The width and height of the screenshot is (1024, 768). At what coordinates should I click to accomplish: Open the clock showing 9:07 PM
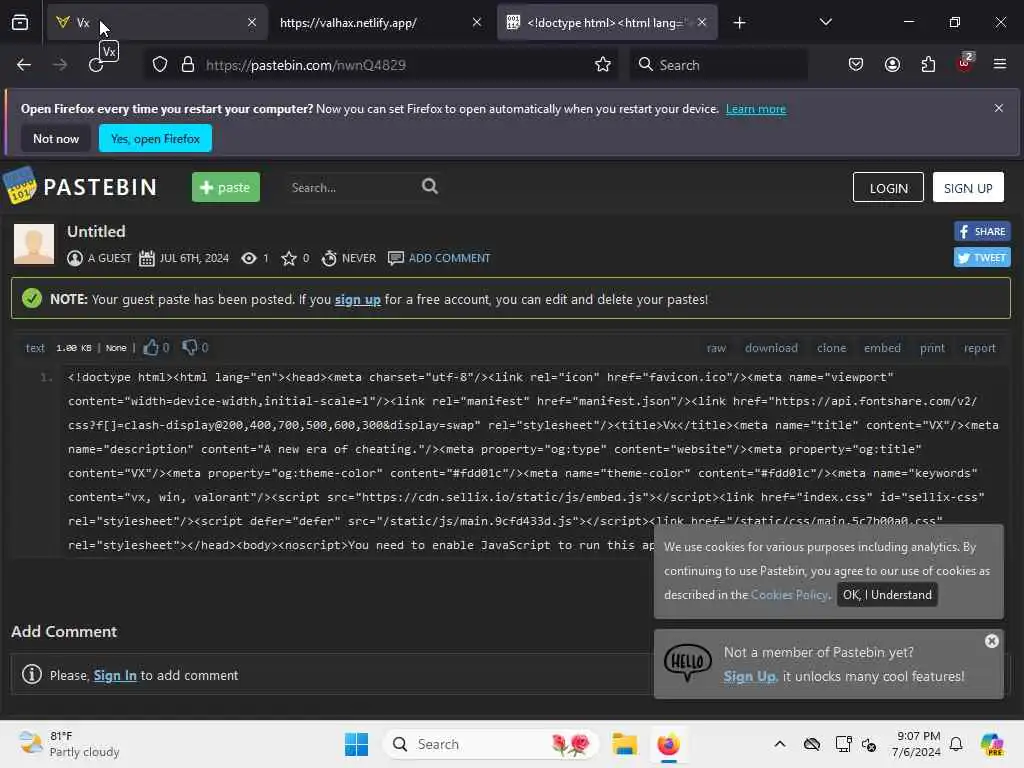pos(916,744)
